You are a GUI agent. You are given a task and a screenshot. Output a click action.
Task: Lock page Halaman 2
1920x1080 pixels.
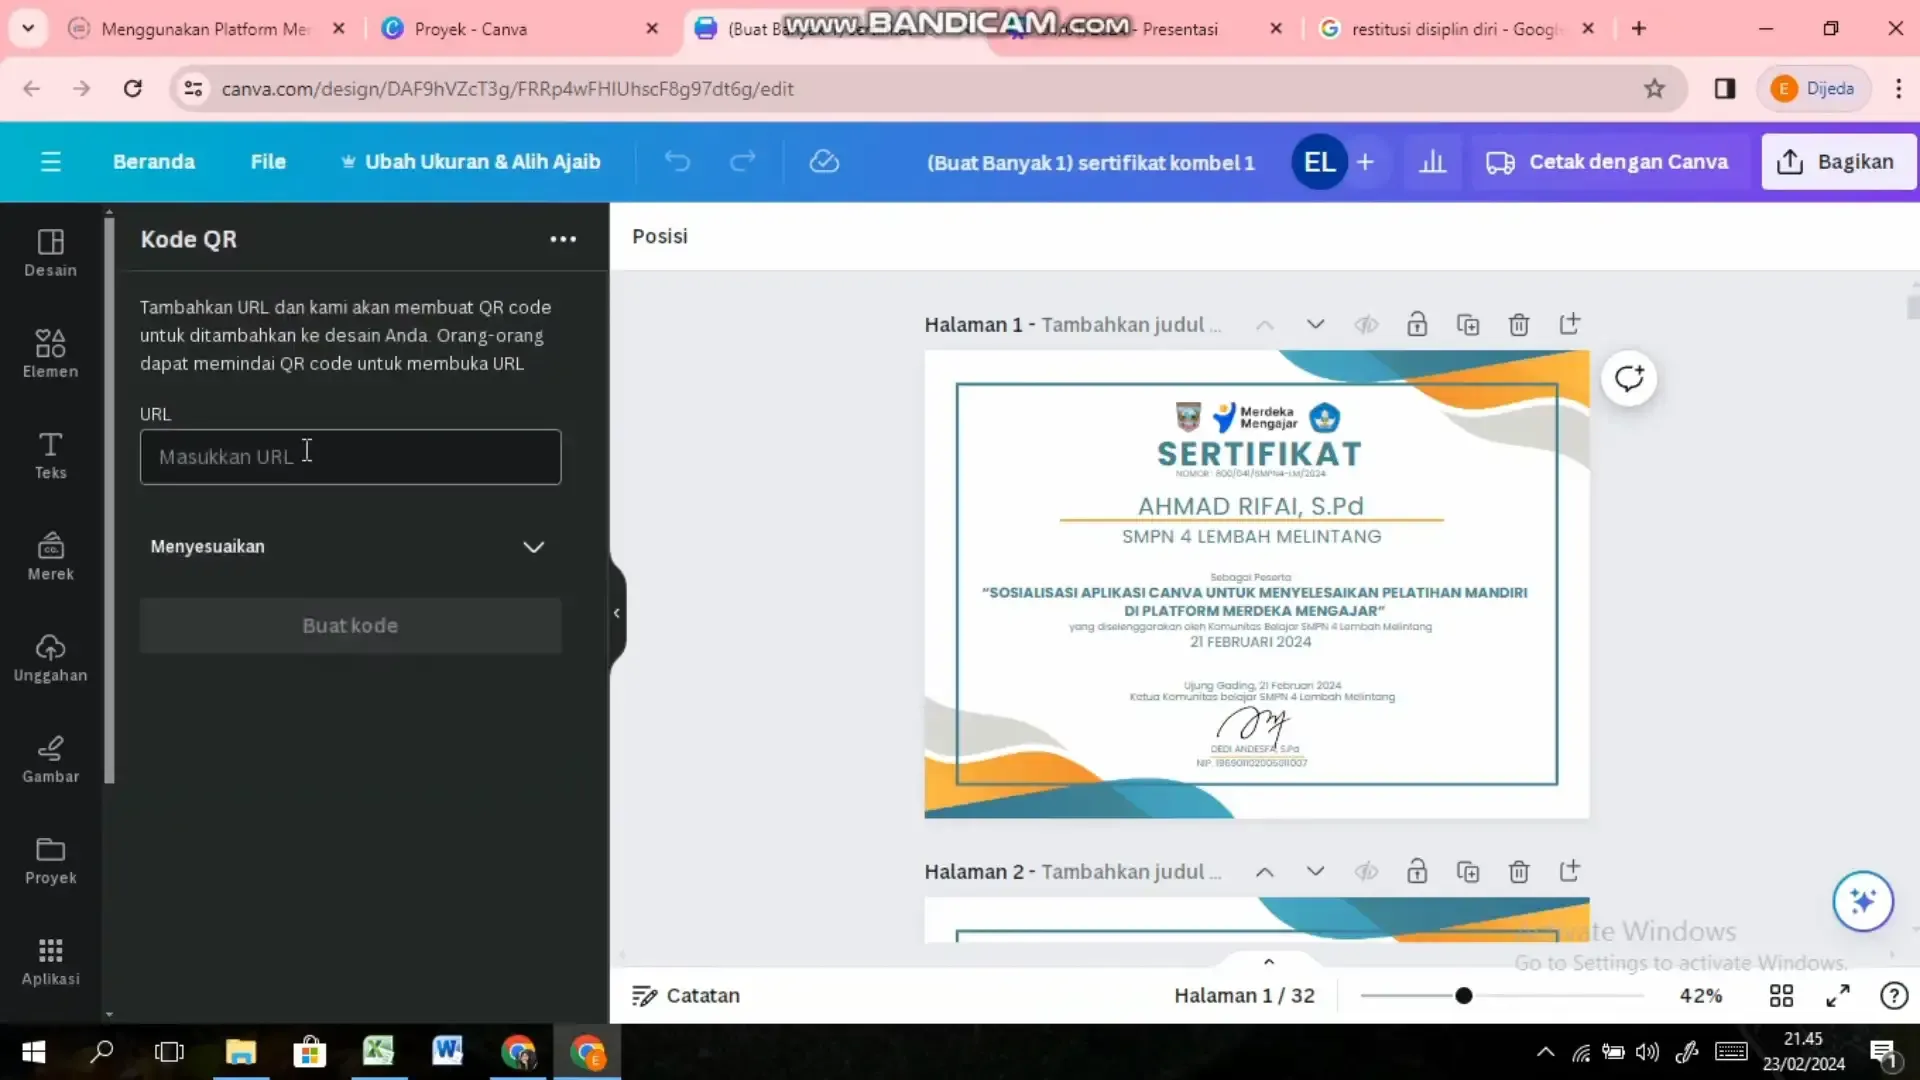(1417, 871)
